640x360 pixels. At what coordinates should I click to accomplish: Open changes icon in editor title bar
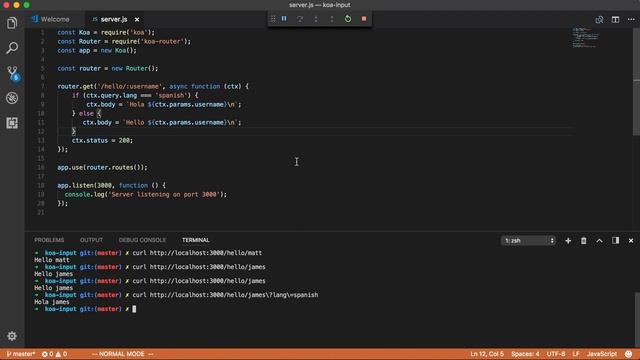pyautogui.click(x=599, y=20)
